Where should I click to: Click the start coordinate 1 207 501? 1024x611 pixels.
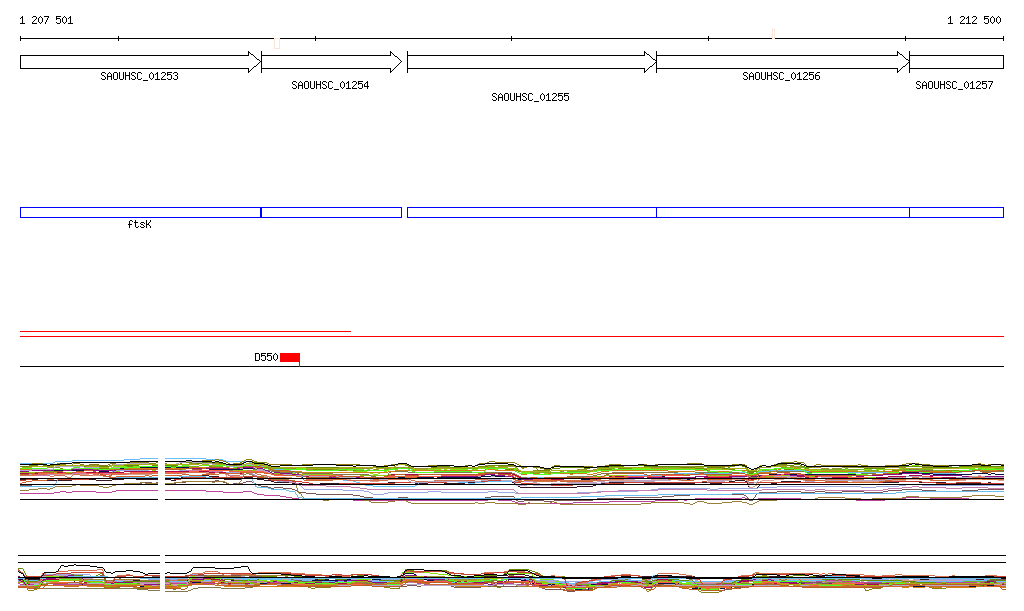(46, 20)
